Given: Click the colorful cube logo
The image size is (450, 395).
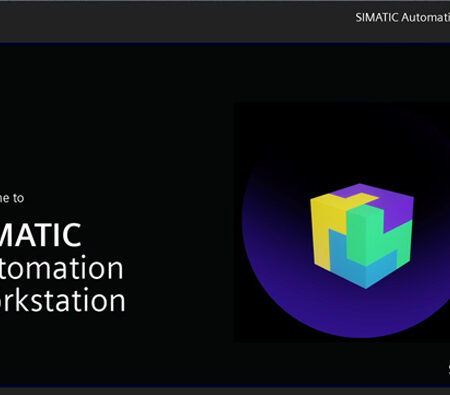Looking at the screenshot, I should coord(362,236).
